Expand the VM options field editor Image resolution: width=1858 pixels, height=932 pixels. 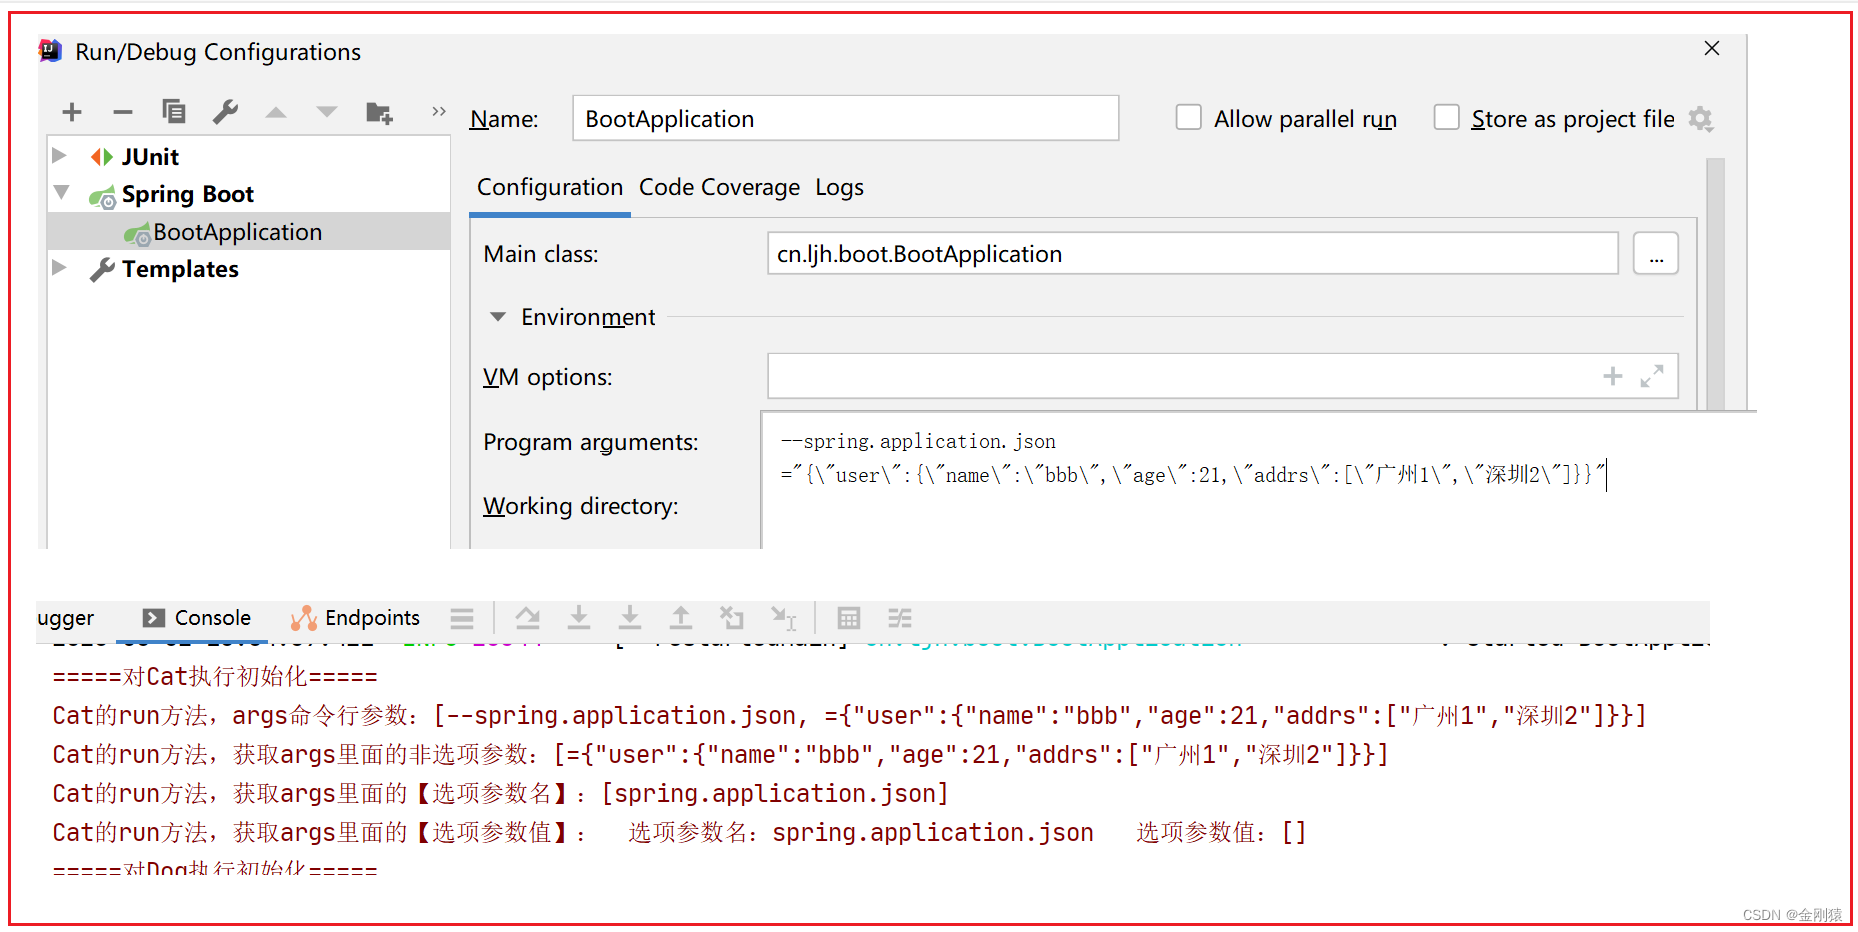tap(1652, 376)
